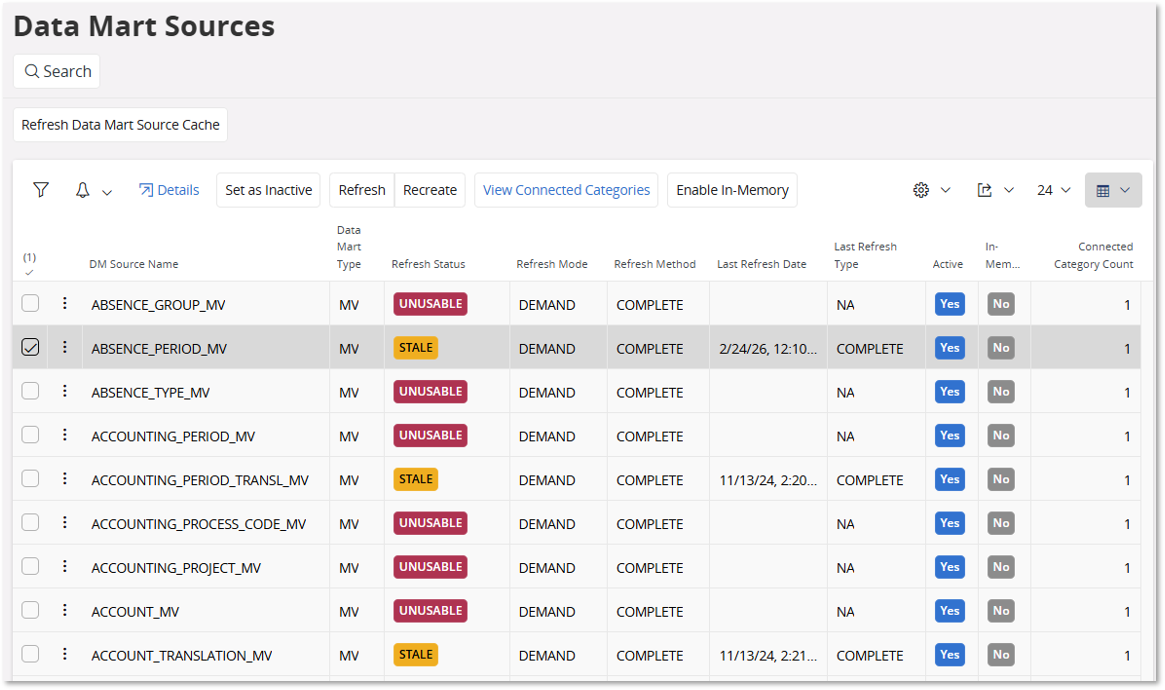This screenshot has height=690, width=1165.
Task: Click UNUSABLE badge for ACCOUNTING_PERIOD_MV
Action: [430, 435]
